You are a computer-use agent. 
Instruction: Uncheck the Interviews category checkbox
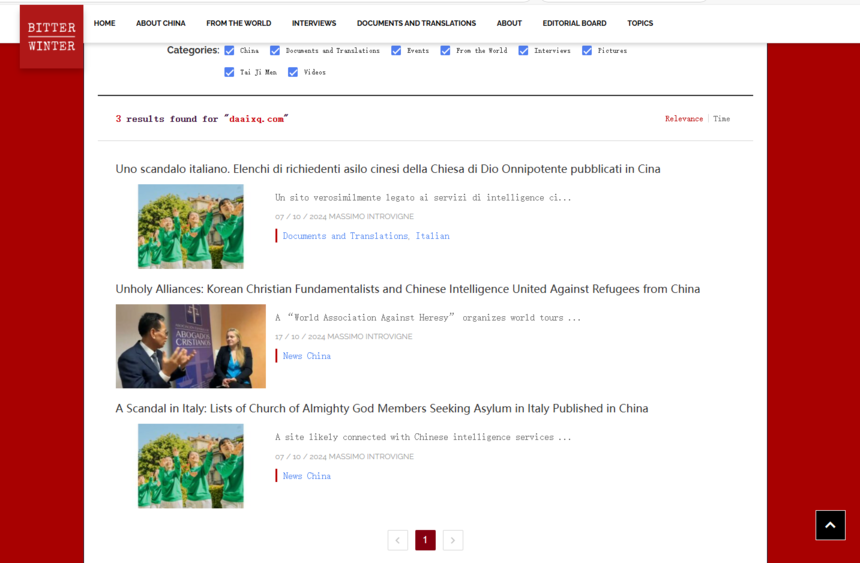click(x=523, y=50)
